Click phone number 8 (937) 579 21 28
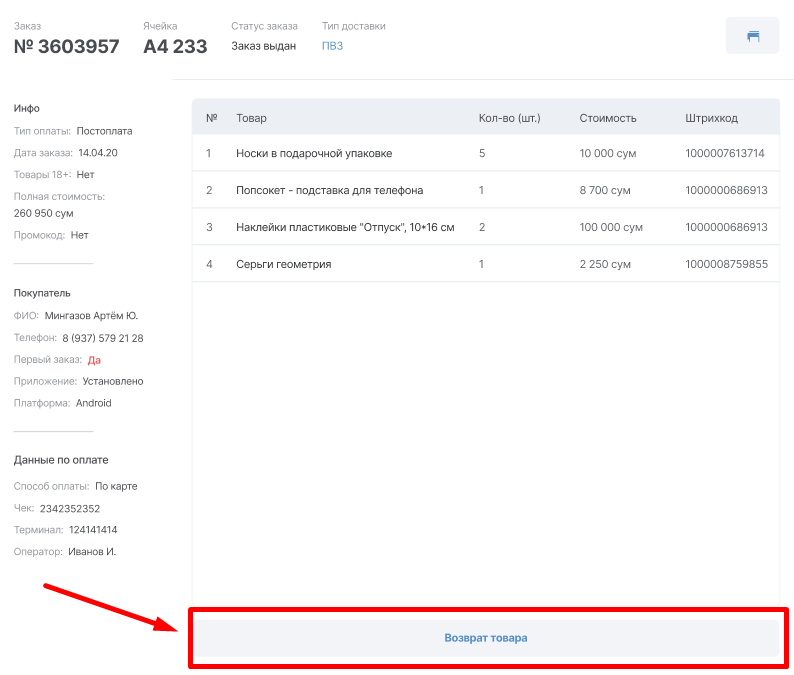The width and height of the screenshot is (794, 675). tap(103, 338)
